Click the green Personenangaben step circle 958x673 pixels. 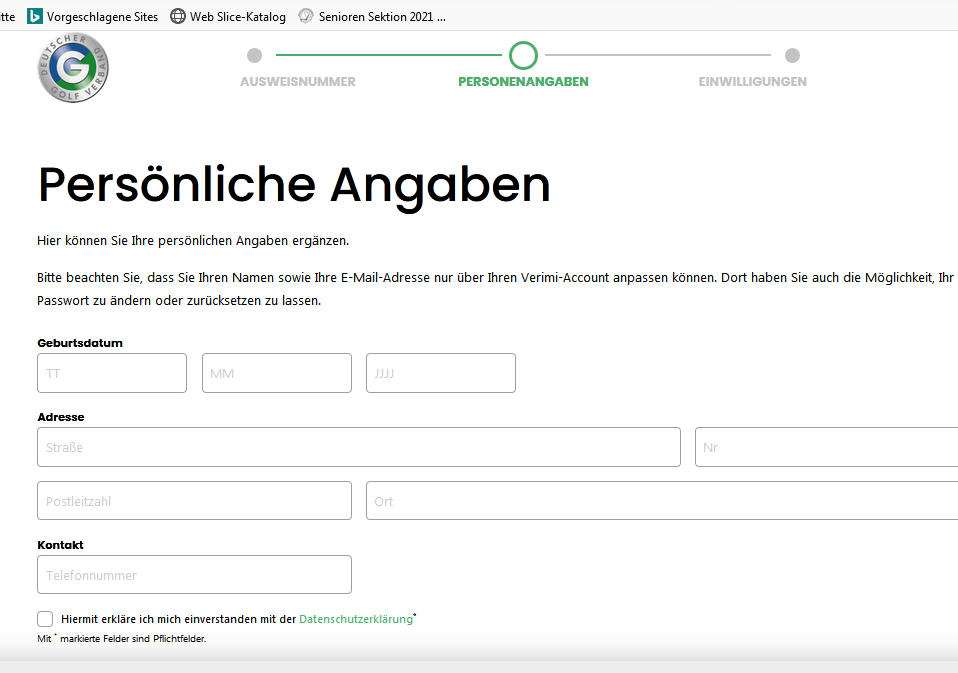pos(523,55)
